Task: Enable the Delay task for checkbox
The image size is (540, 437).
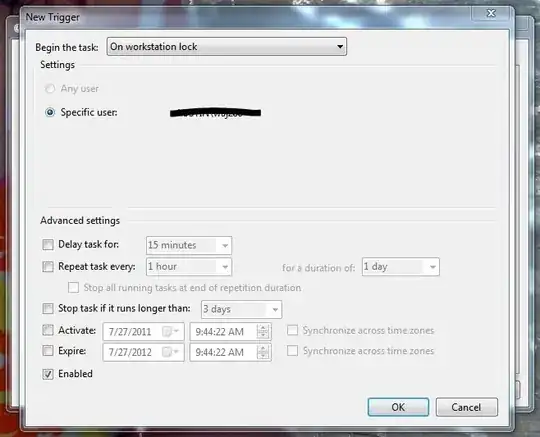Action: coord(48,244)
